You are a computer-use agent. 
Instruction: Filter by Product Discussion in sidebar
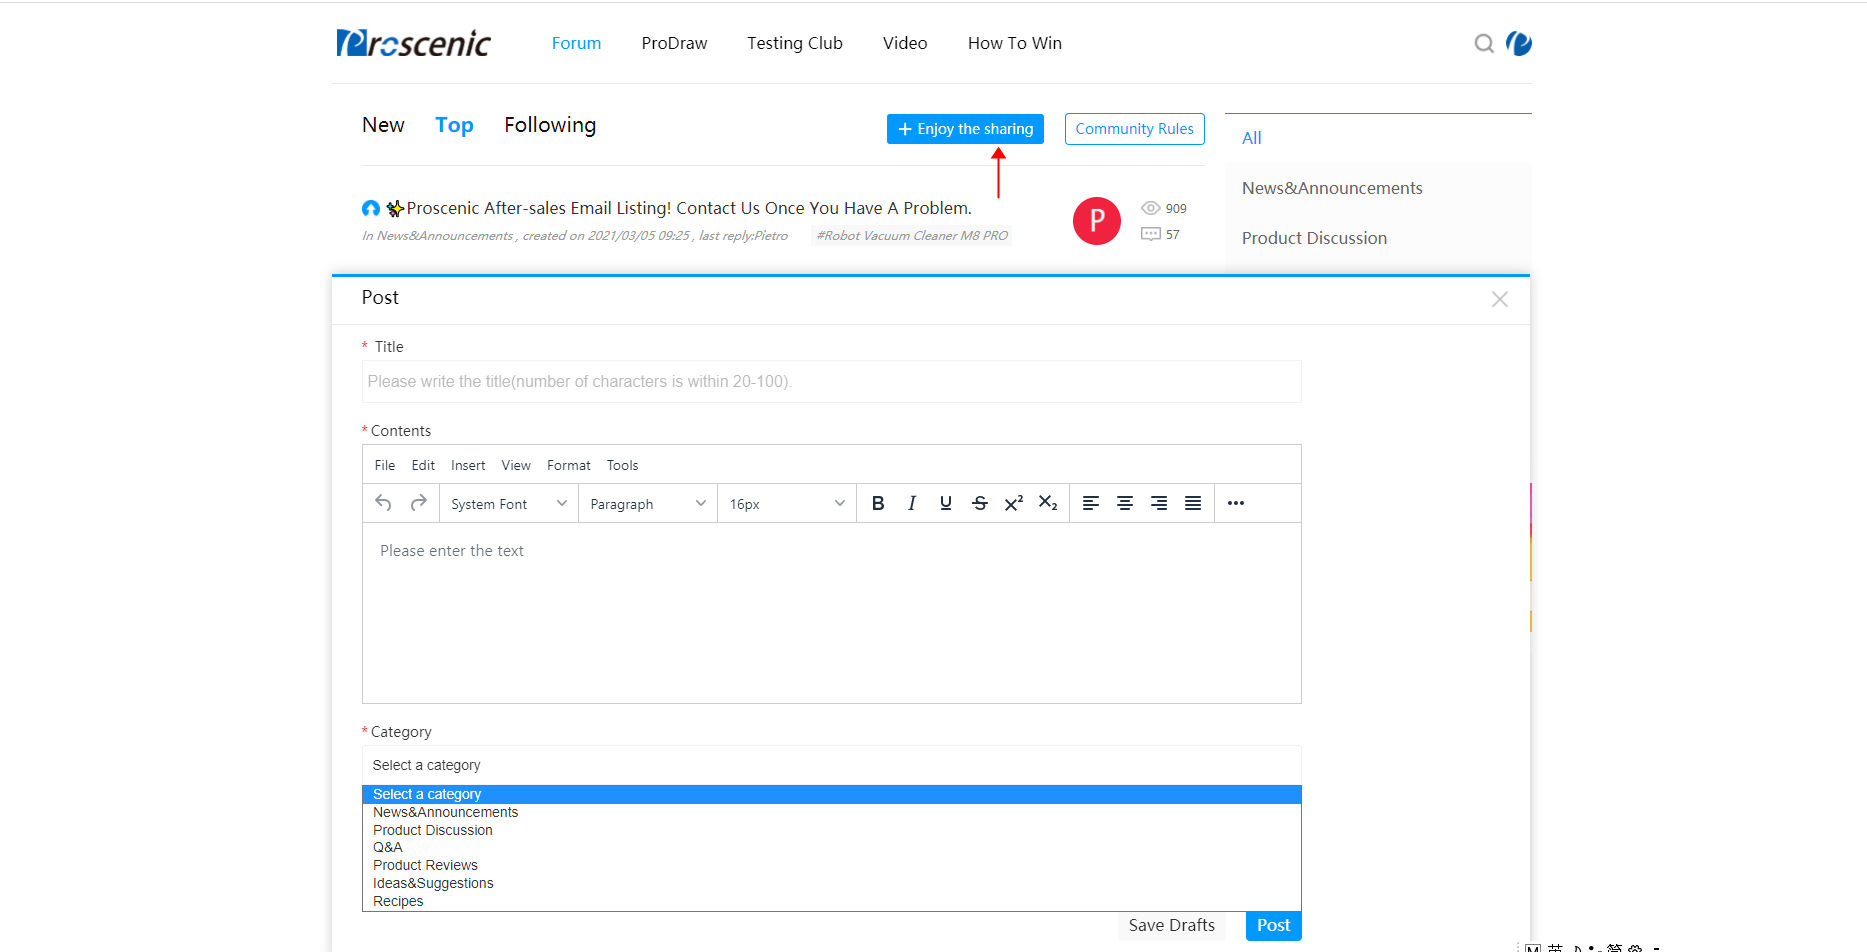1314,238
